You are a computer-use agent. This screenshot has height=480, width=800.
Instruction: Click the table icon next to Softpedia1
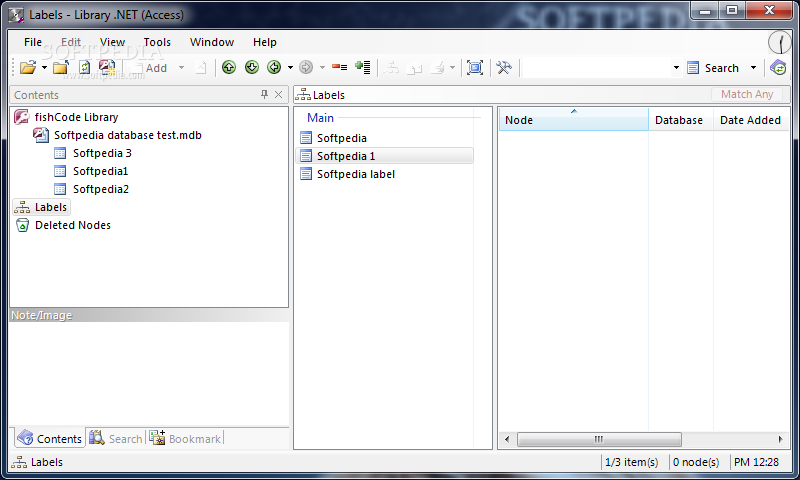[60, 171]
